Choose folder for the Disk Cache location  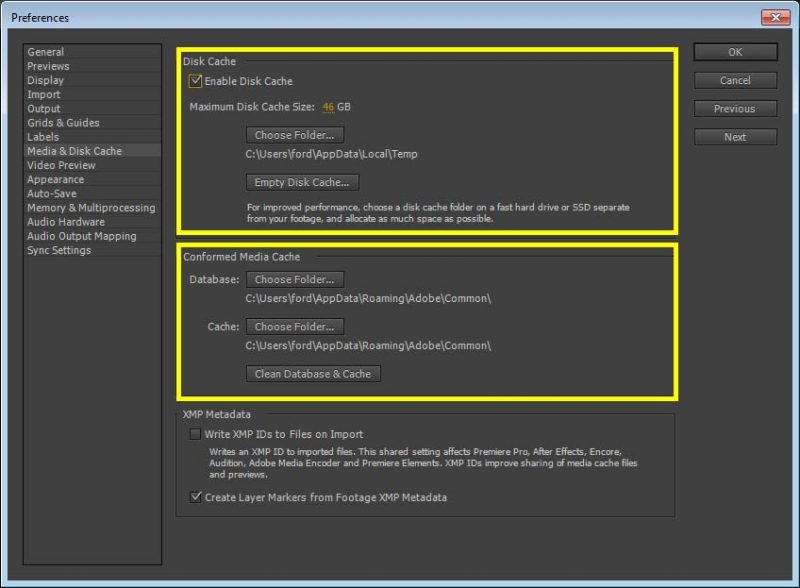coord(294,135)
